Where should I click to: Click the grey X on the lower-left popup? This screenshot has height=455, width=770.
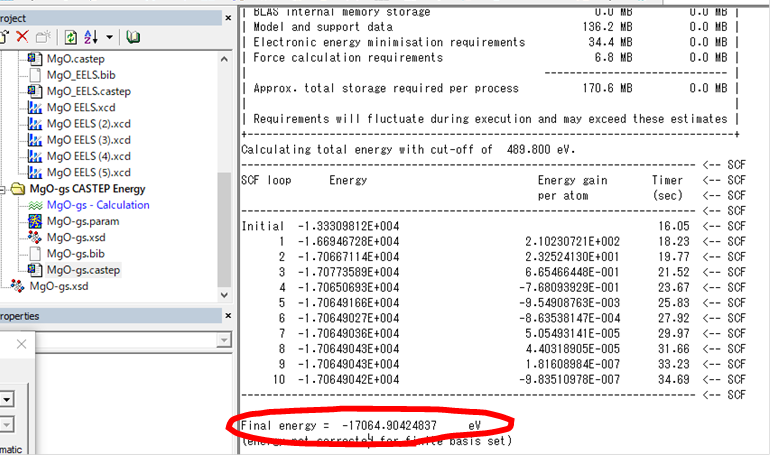[x=21, y=344]
